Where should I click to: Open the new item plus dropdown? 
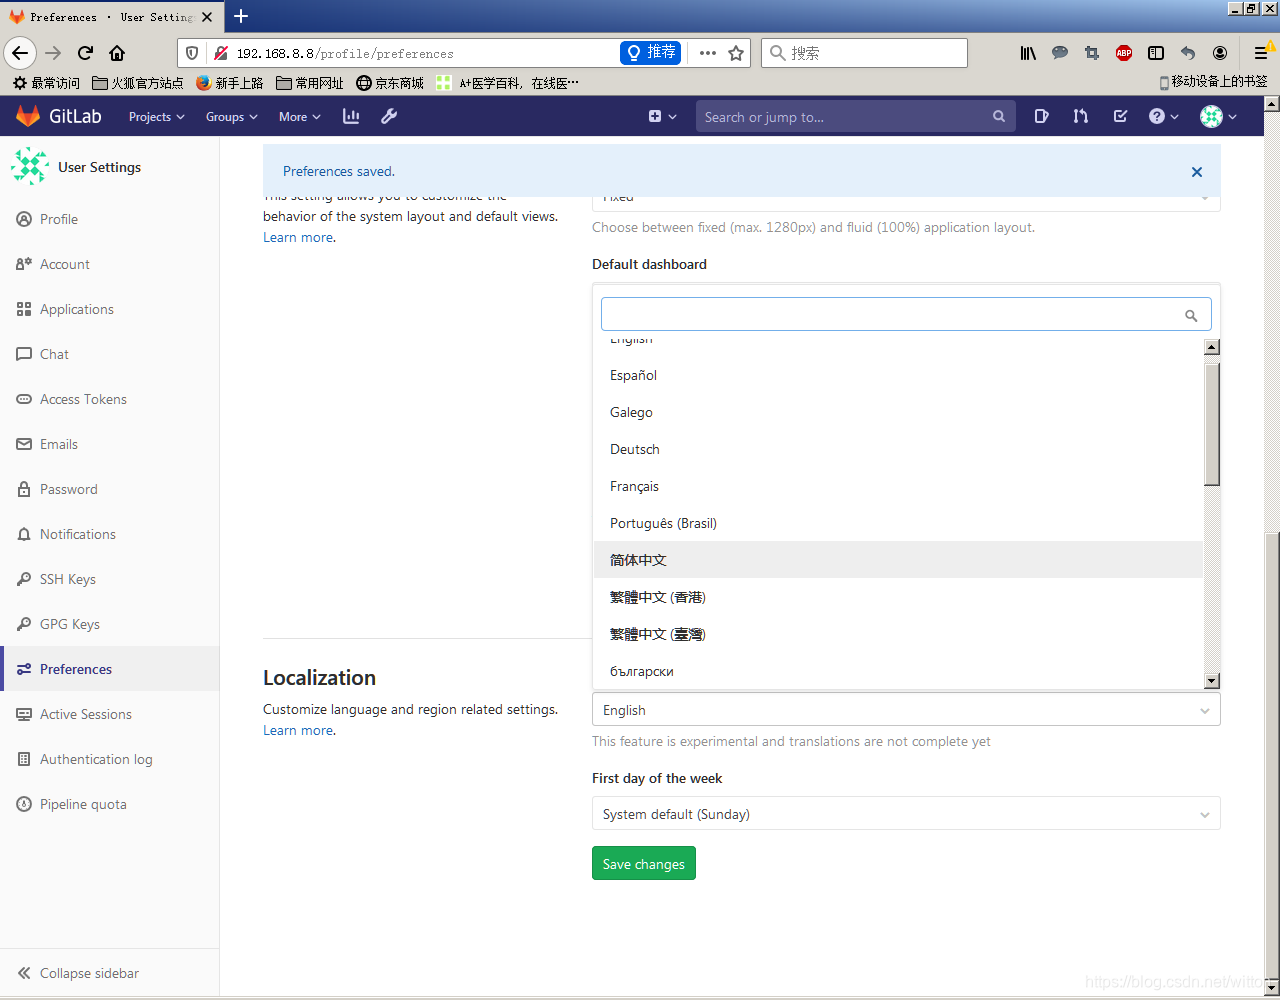[x=662, y=116]
